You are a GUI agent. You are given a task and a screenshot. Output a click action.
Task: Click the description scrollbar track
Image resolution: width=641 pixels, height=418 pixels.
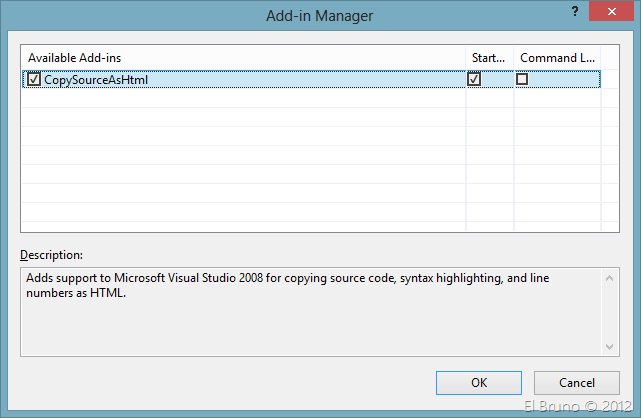(610, 310)
